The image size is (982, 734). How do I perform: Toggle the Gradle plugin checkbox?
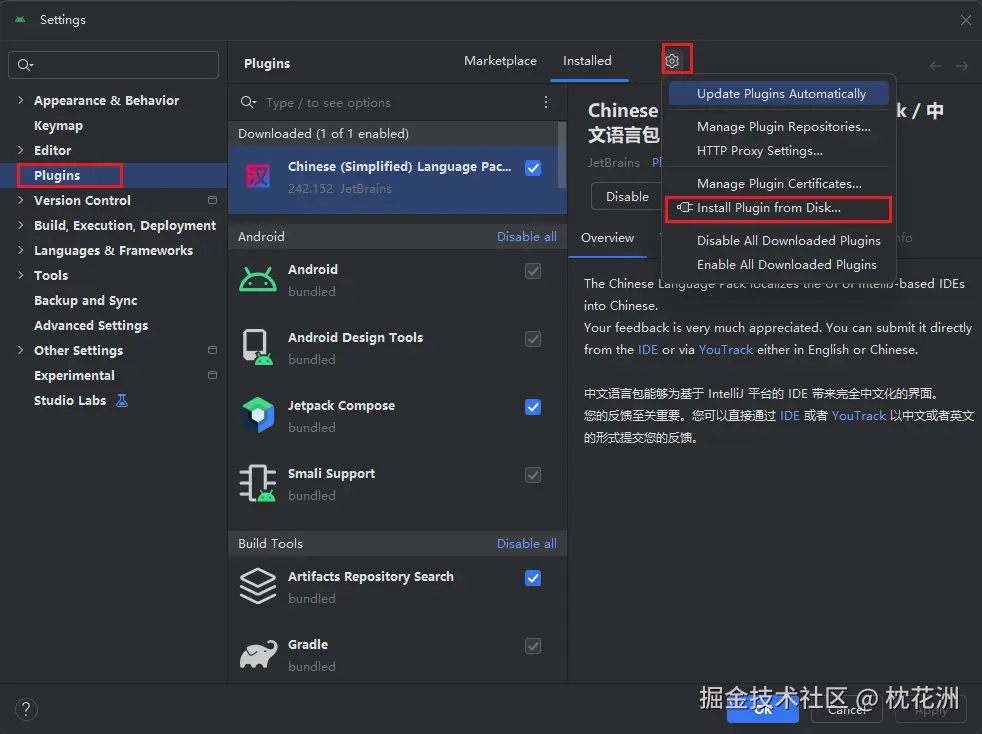(533, 646)
